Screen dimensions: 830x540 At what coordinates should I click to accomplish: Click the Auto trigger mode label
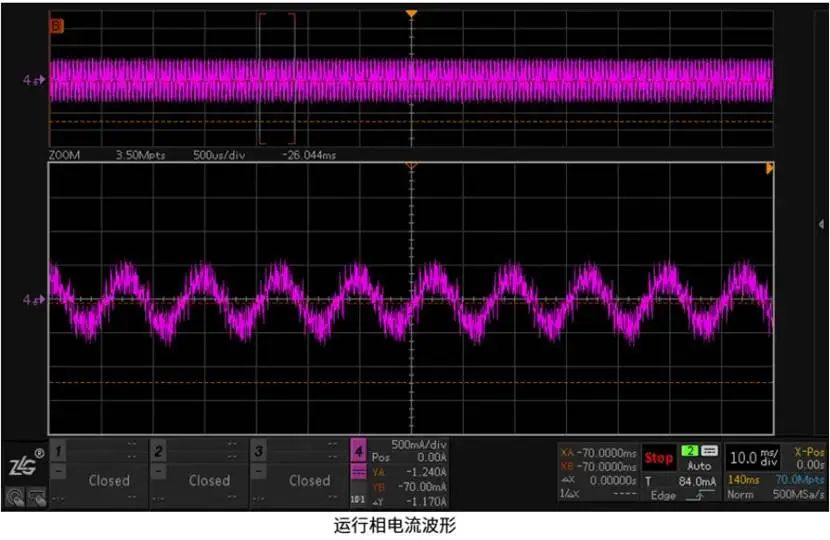tap(699, 466)
